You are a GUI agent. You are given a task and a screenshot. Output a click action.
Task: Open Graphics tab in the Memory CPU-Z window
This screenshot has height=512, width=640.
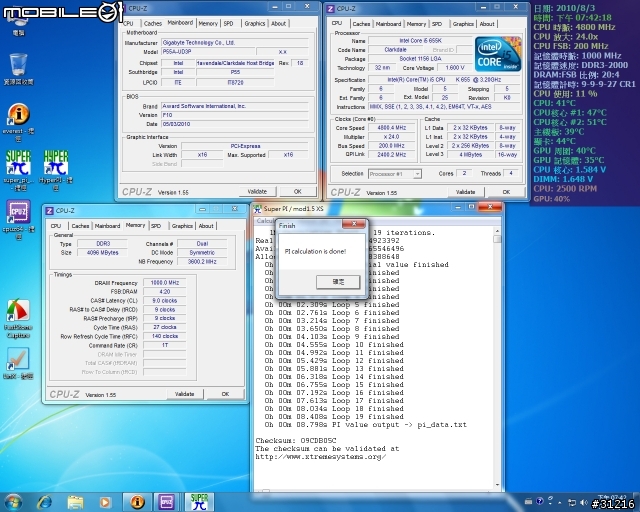[182, 226]
